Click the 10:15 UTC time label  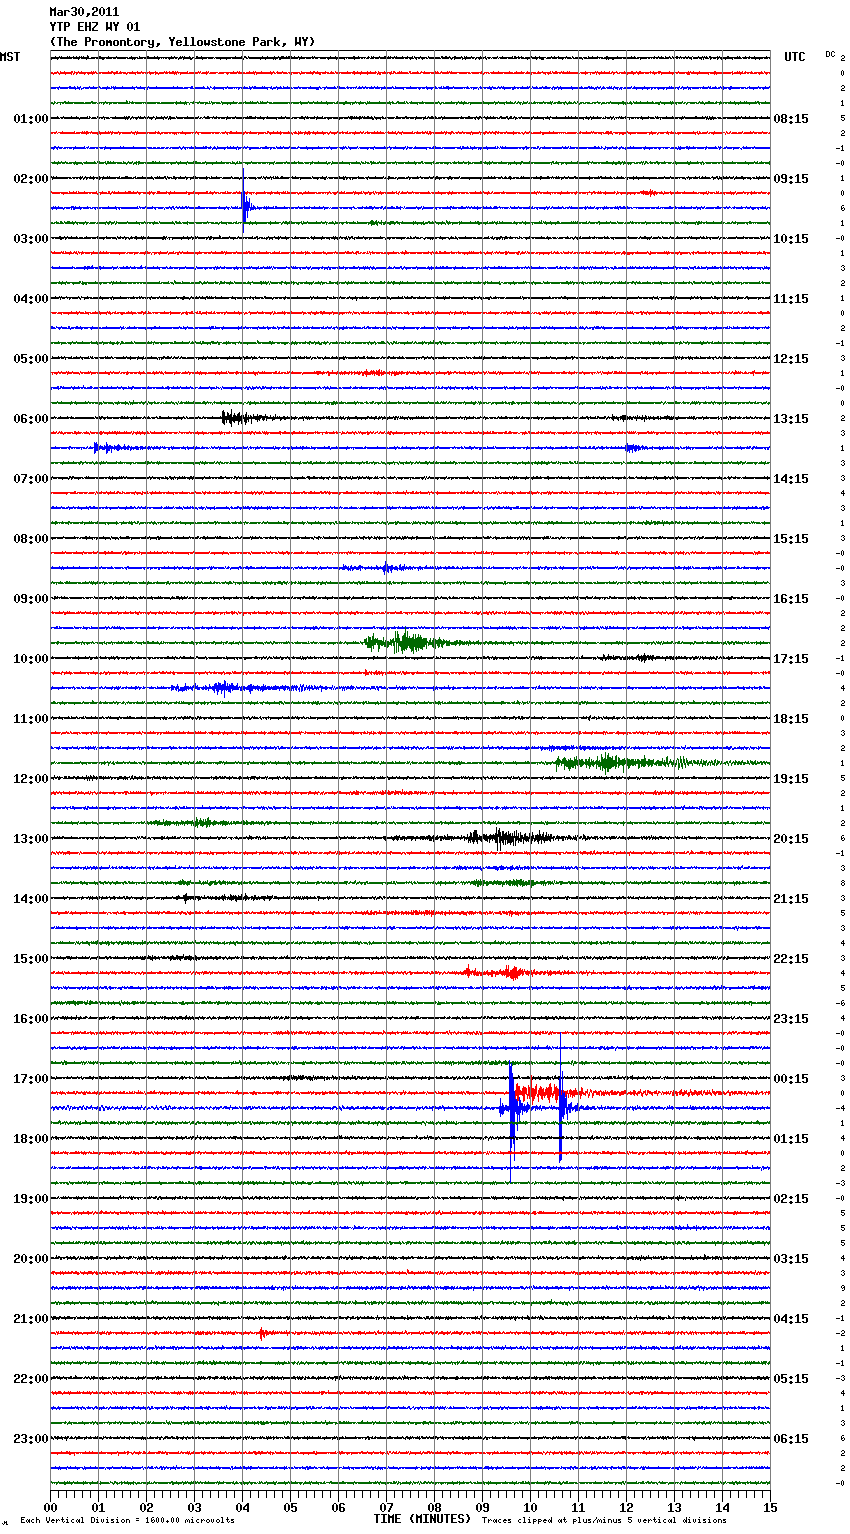(791, 239)
